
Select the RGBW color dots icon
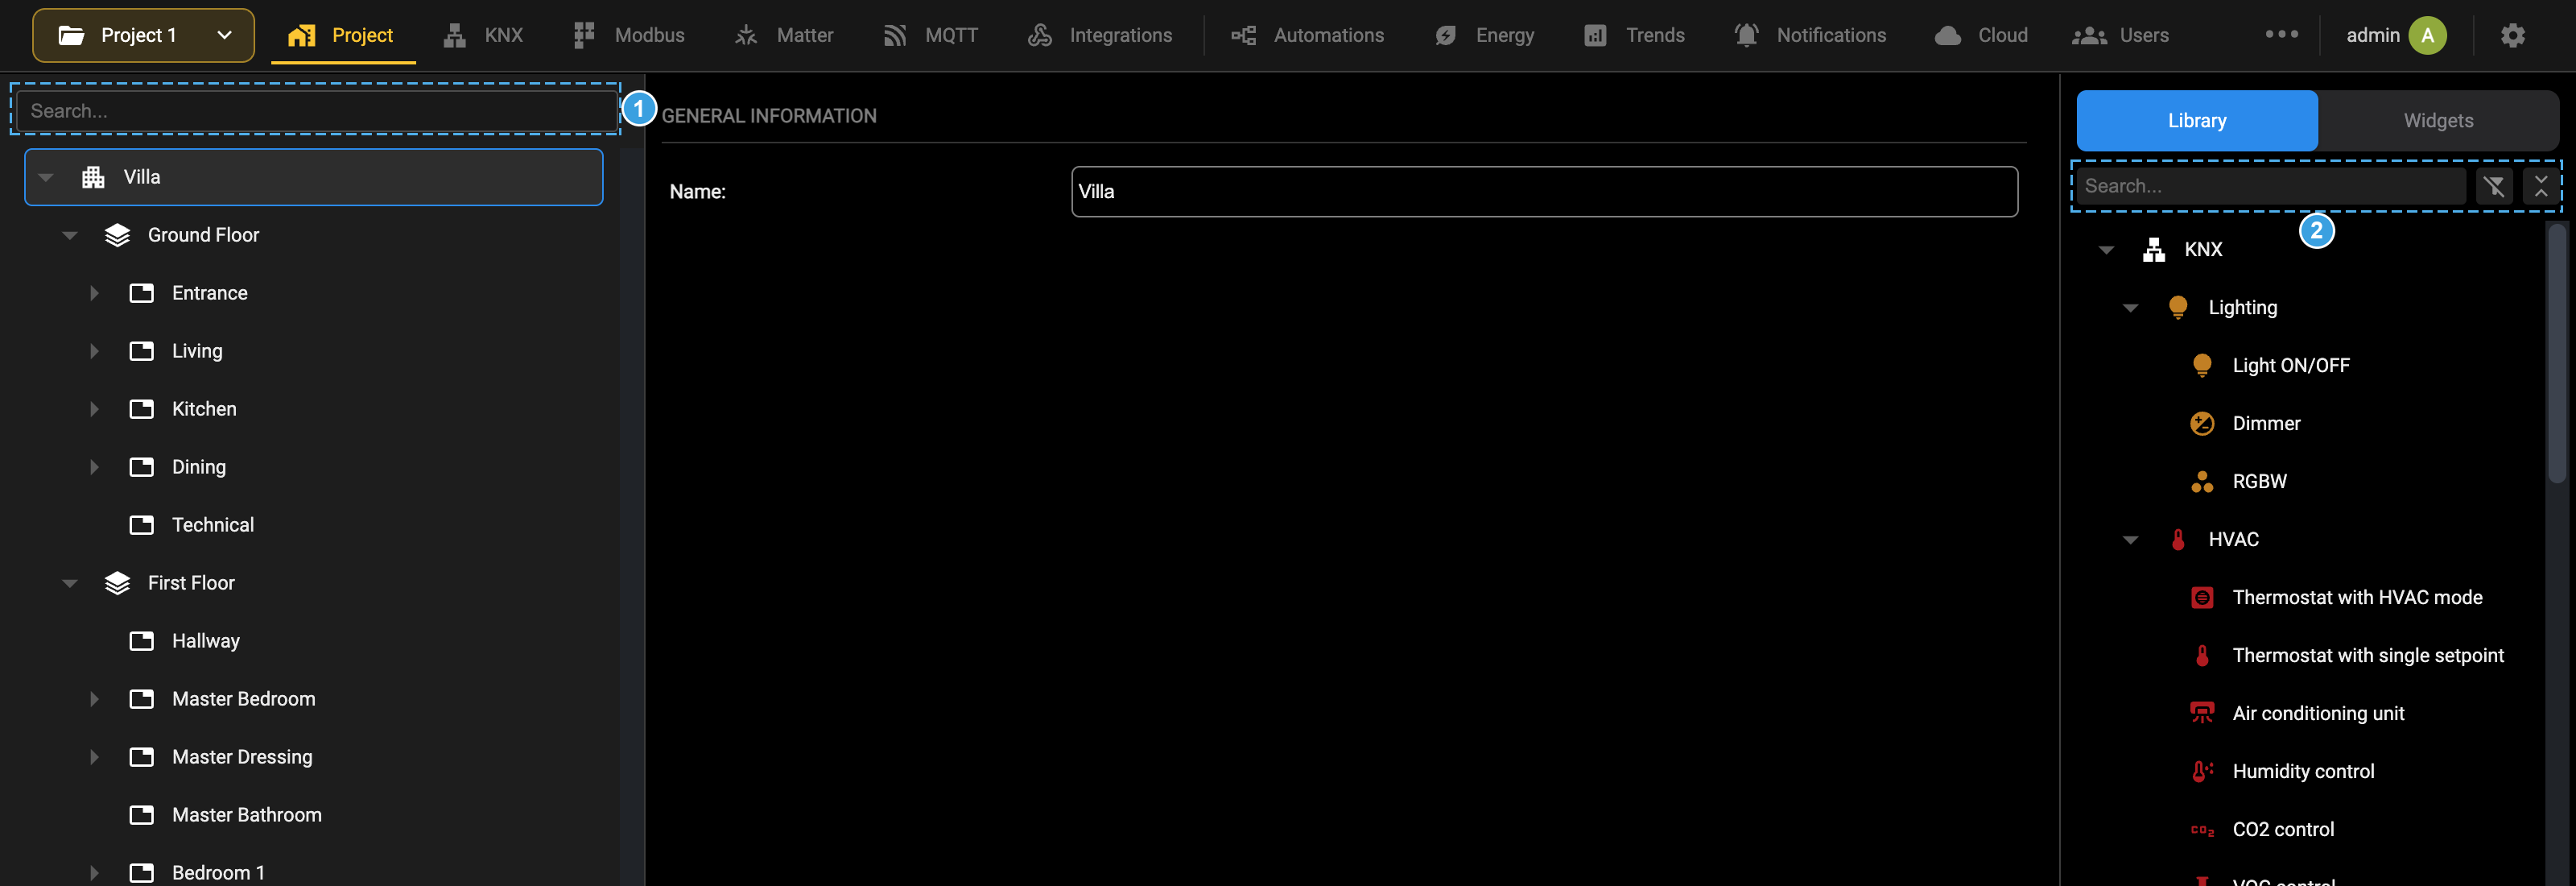click(x=2202, y=481)
